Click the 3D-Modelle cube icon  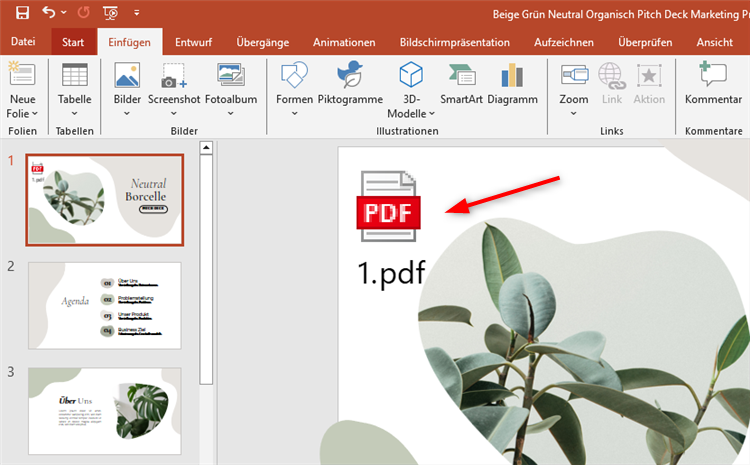coord(411,75)
